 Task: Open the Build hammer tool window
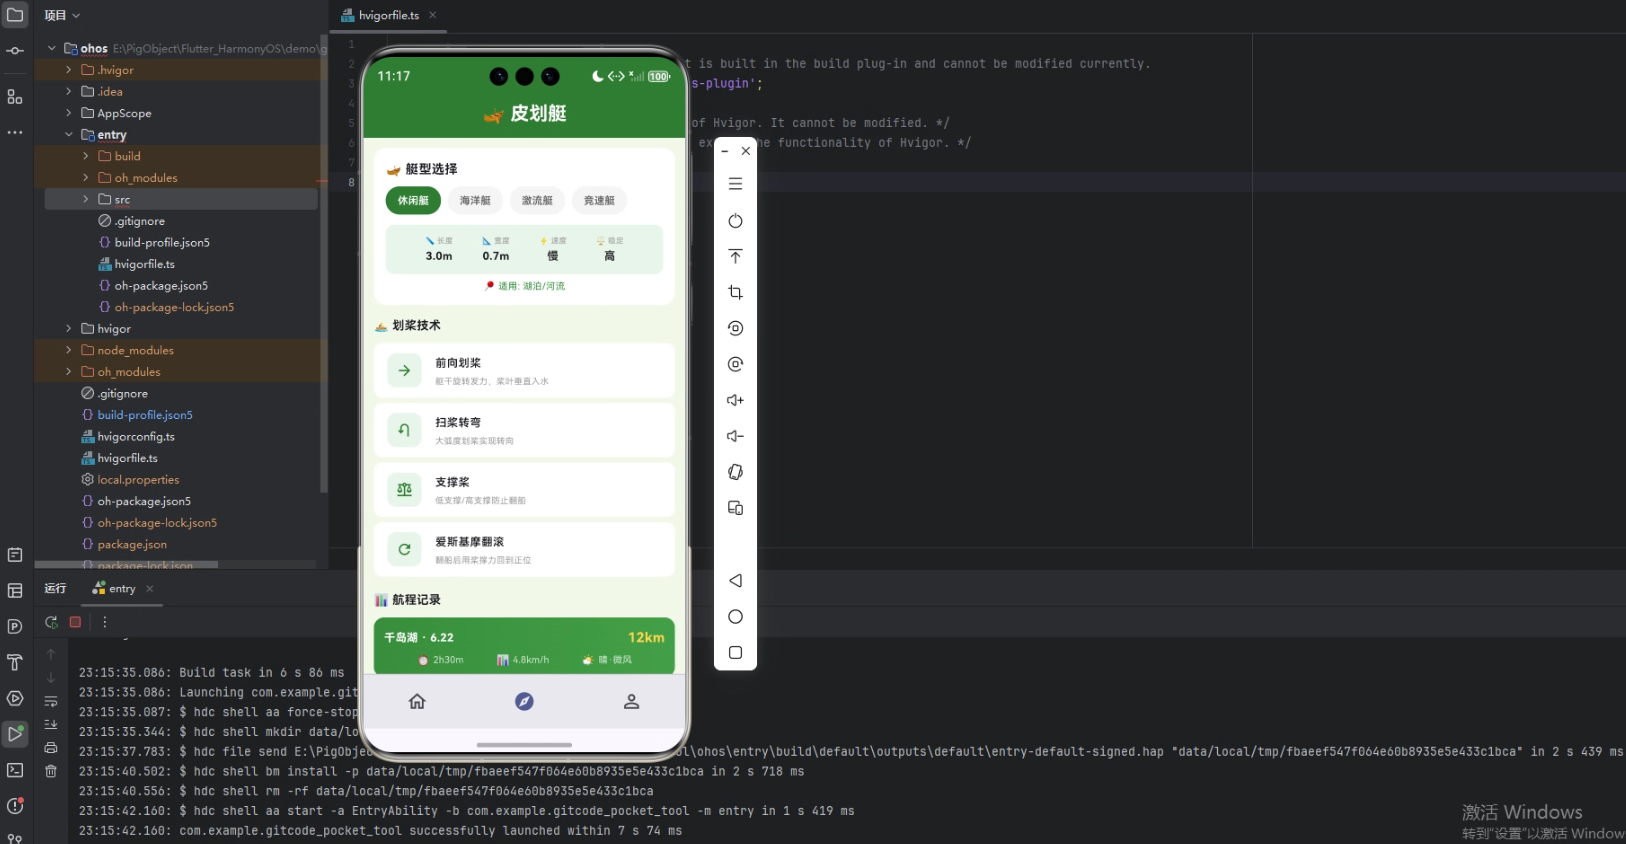[x=15, y=662]
